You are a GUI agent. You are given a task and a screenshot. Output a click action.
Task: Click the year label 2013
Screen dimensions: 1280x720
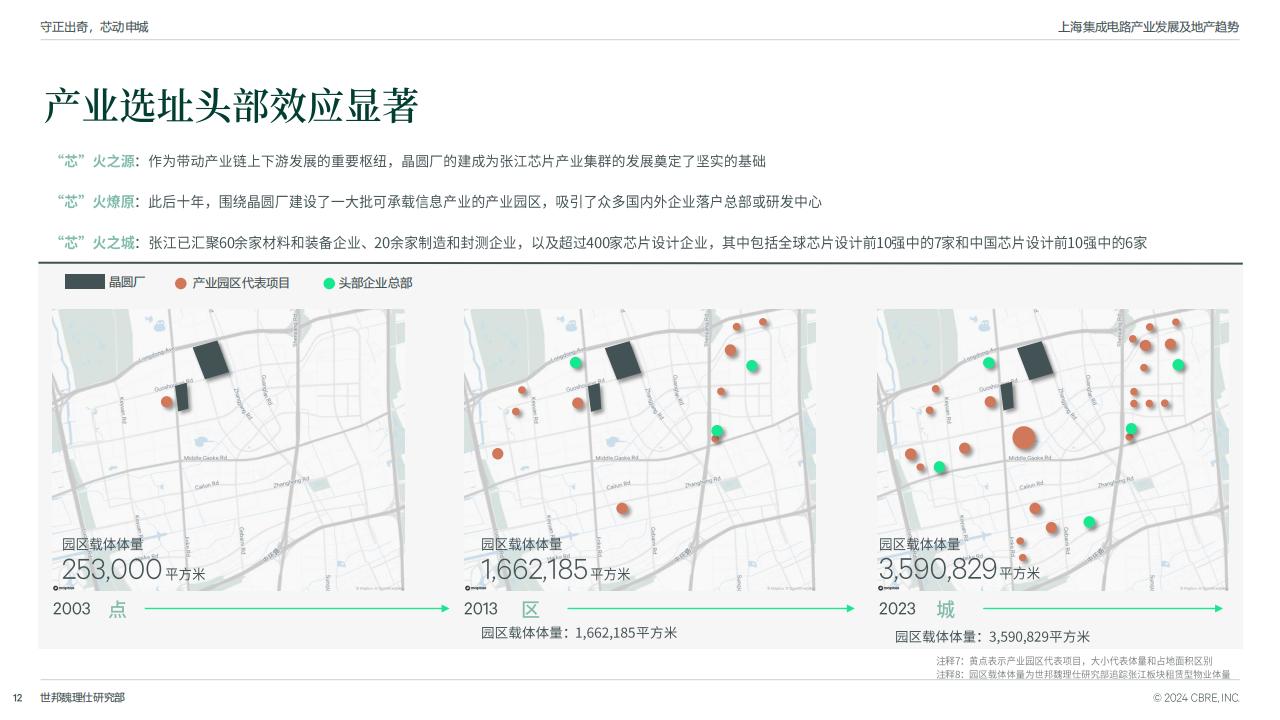click(x=483, y=609)
